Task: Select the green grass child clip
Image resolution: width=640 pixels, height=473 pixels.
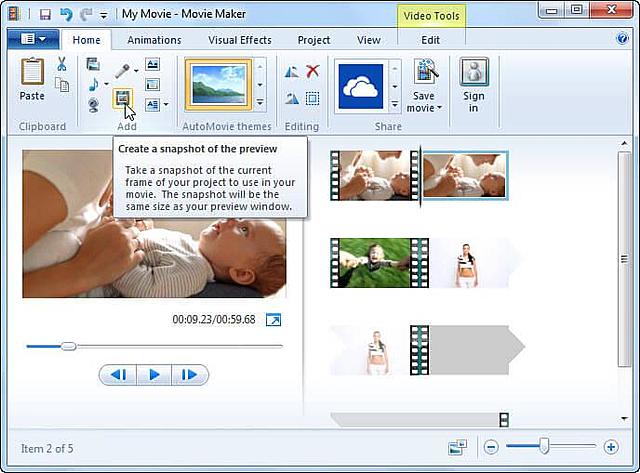Action: (374, 263)
